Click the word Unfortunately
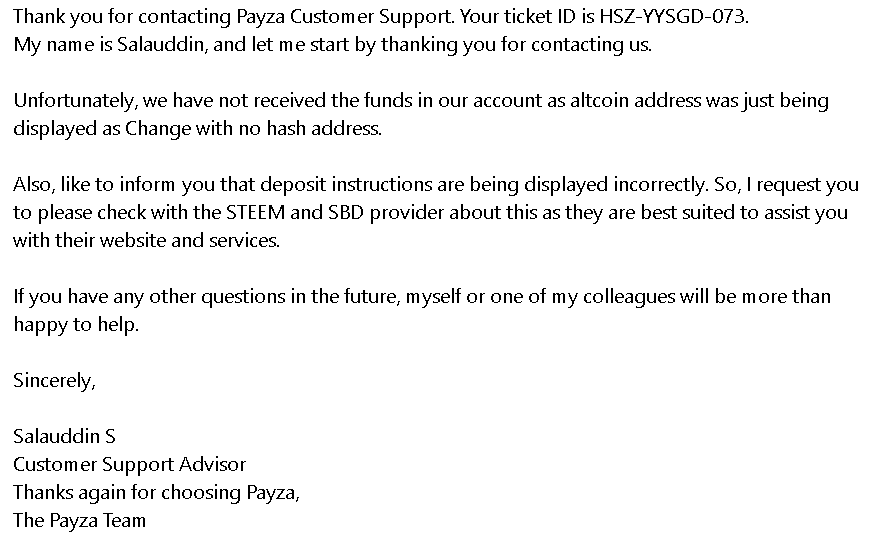Screen dimensions: 873x547 pyautogui.click(x=73, y=101)
